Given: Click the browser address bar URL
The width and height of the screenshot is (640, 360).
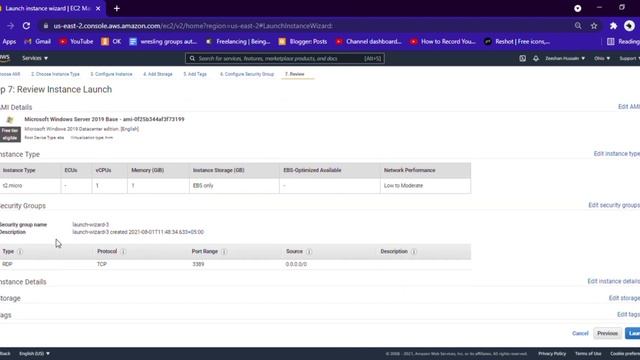Looking at the screenshot, I should [x=193, y=26].
